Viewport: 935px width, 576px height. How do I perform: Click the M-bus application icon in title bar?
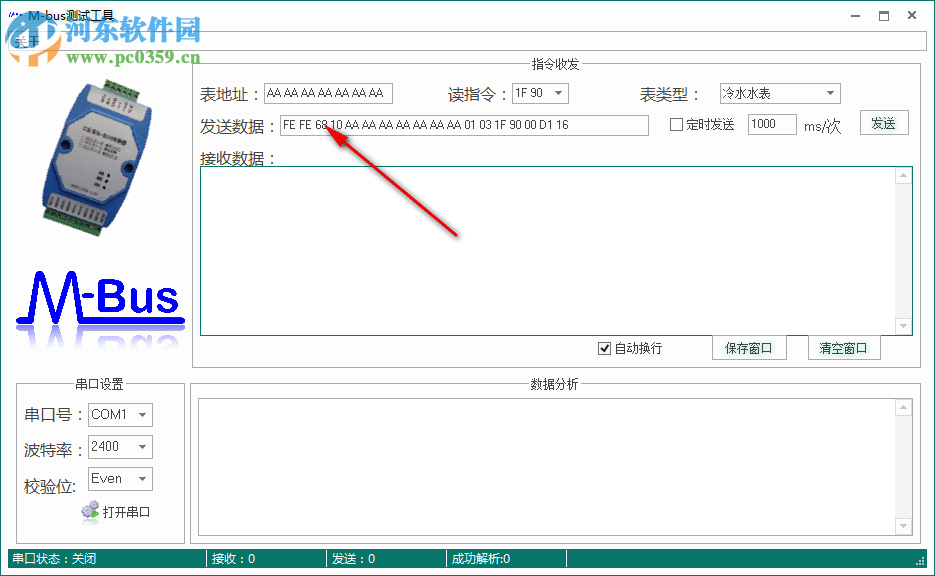point(14,15)
